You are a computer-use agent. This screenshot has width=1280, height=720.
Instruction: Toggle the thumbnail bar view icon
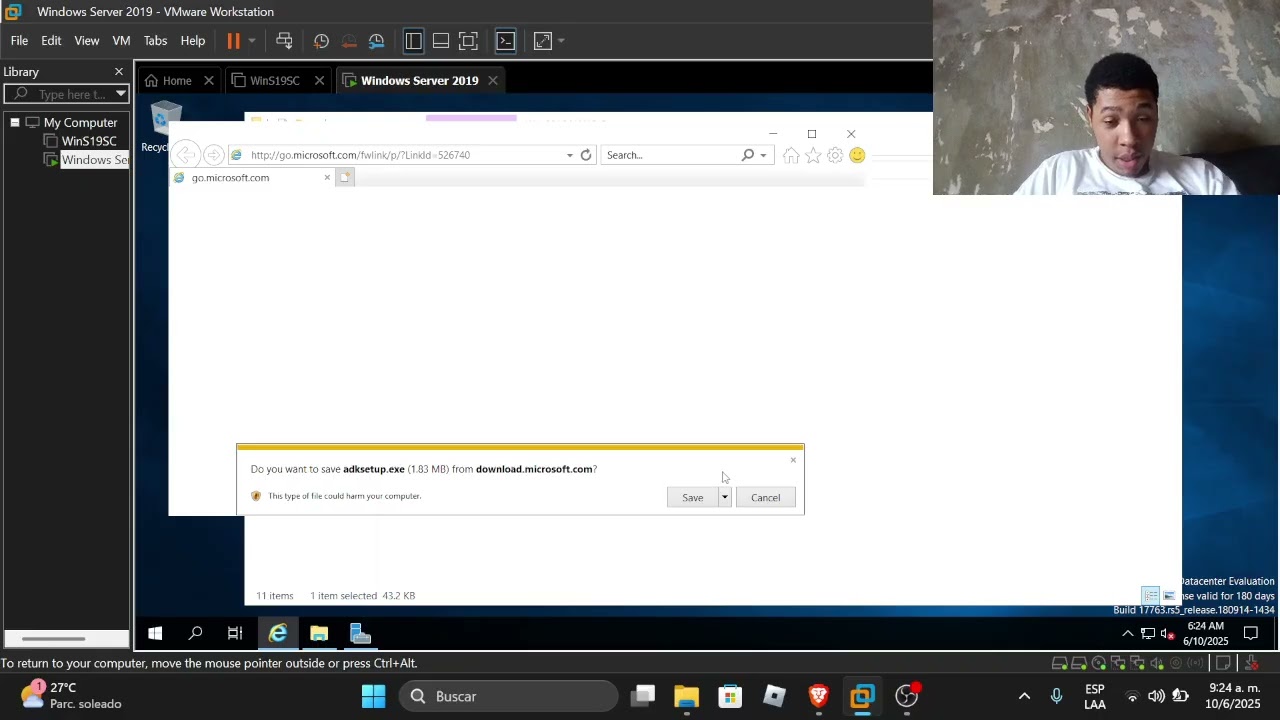pyautogui.click(x=440, y=41)
